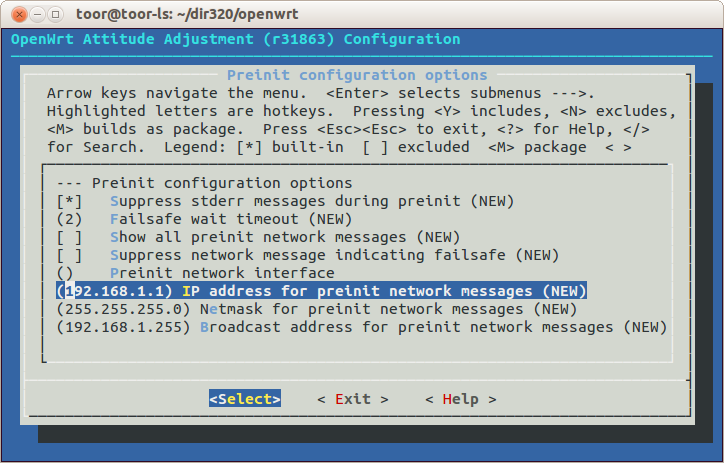The height and width of the screenshot is (463, 724).
Task: Click the Legend text line
Action: [x=339, y=147]
